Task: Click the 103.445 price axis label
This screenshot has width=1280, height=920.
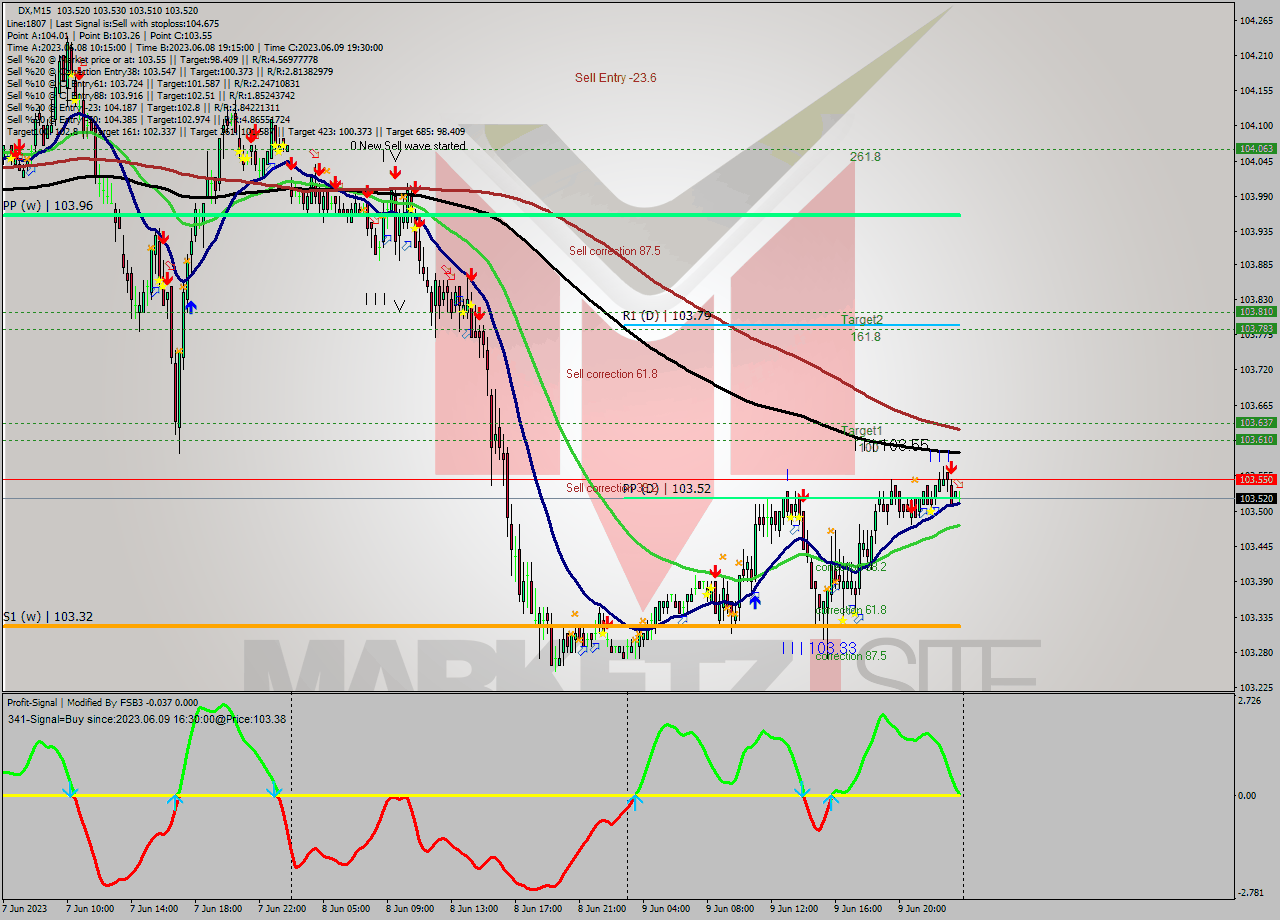Action: [1256, 547]
